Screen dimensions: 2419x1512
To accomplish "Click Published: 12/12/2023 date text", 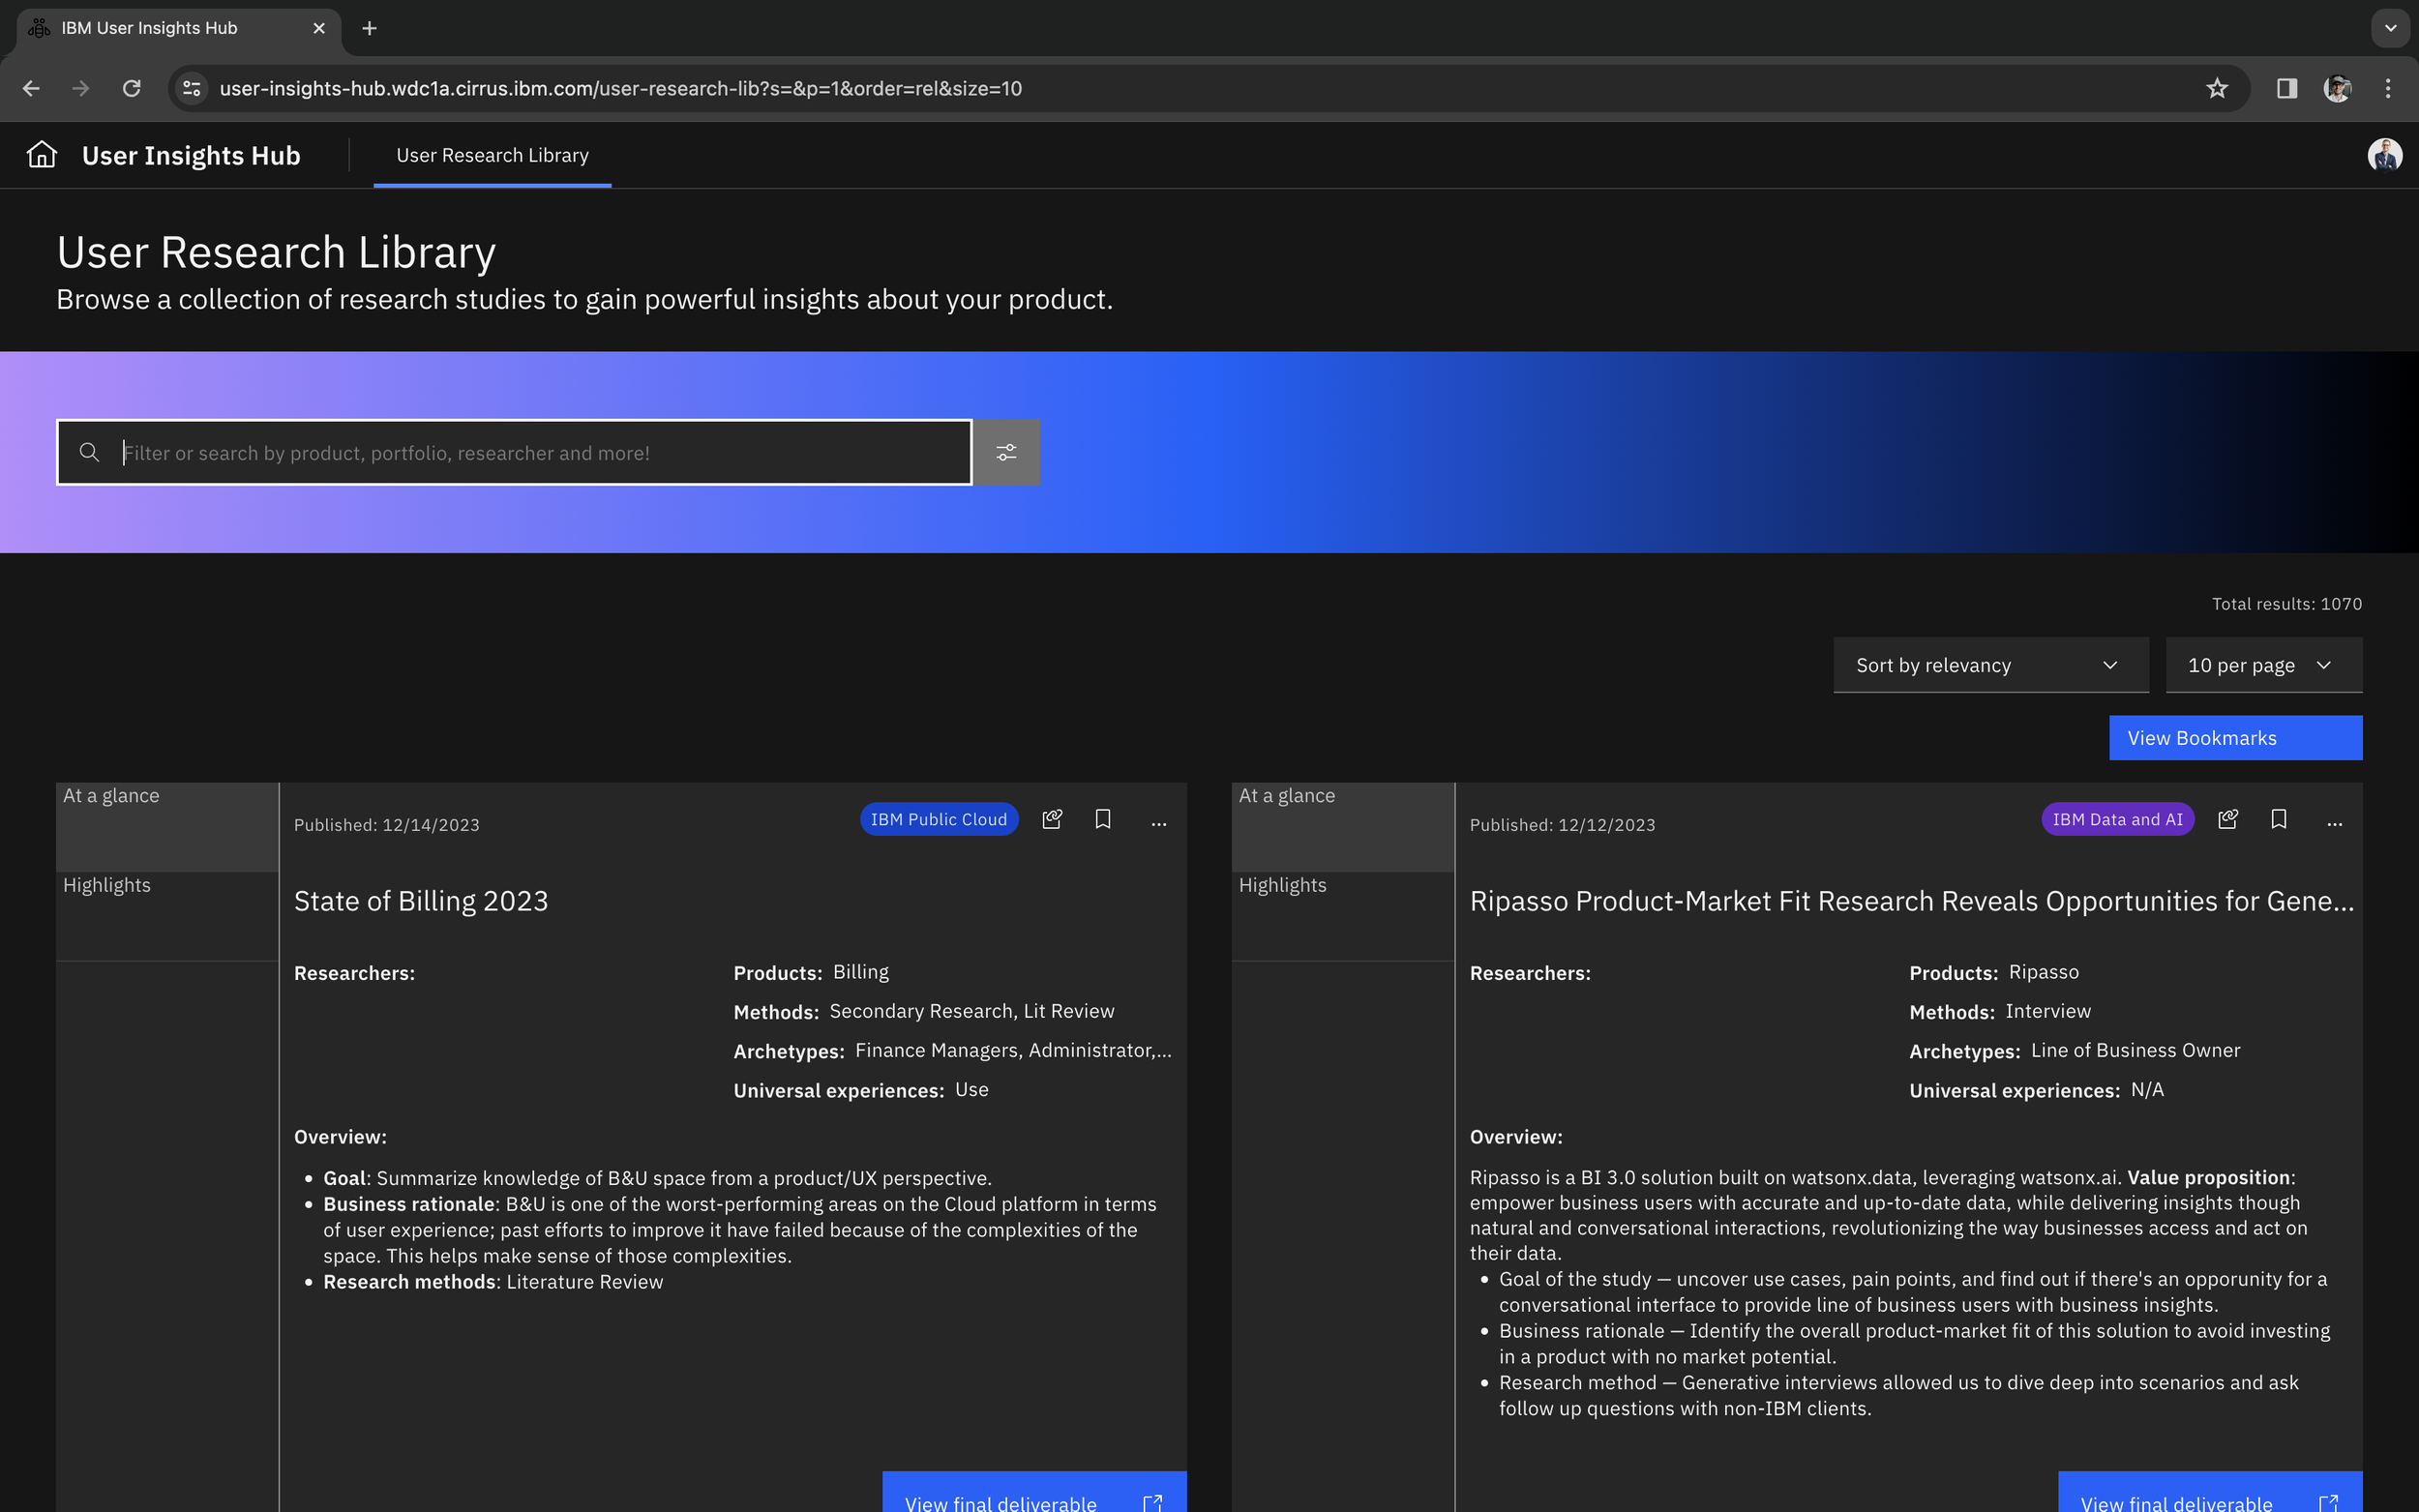I will 1563,825.
